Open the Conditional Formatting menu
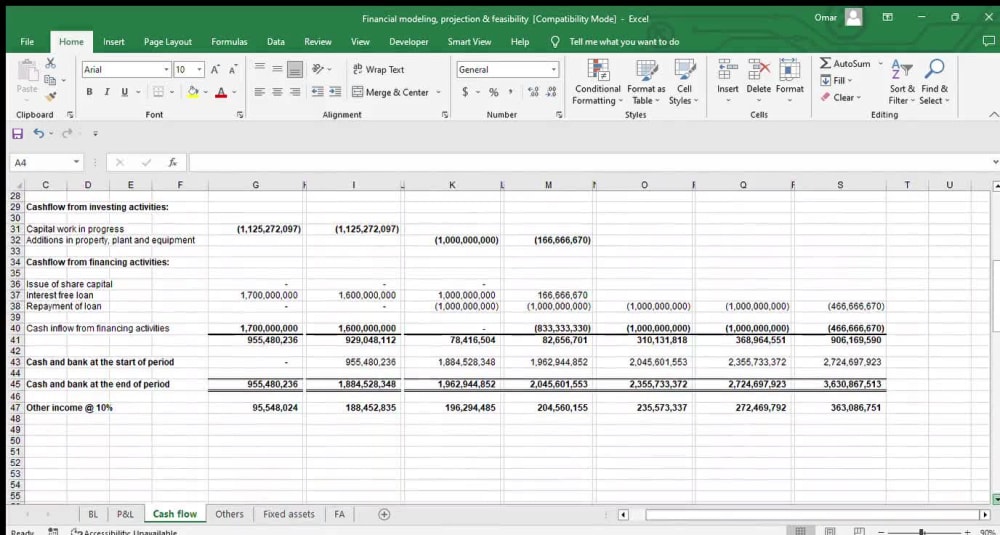This screenshot has height=535, width=1000. coord(597,82)
